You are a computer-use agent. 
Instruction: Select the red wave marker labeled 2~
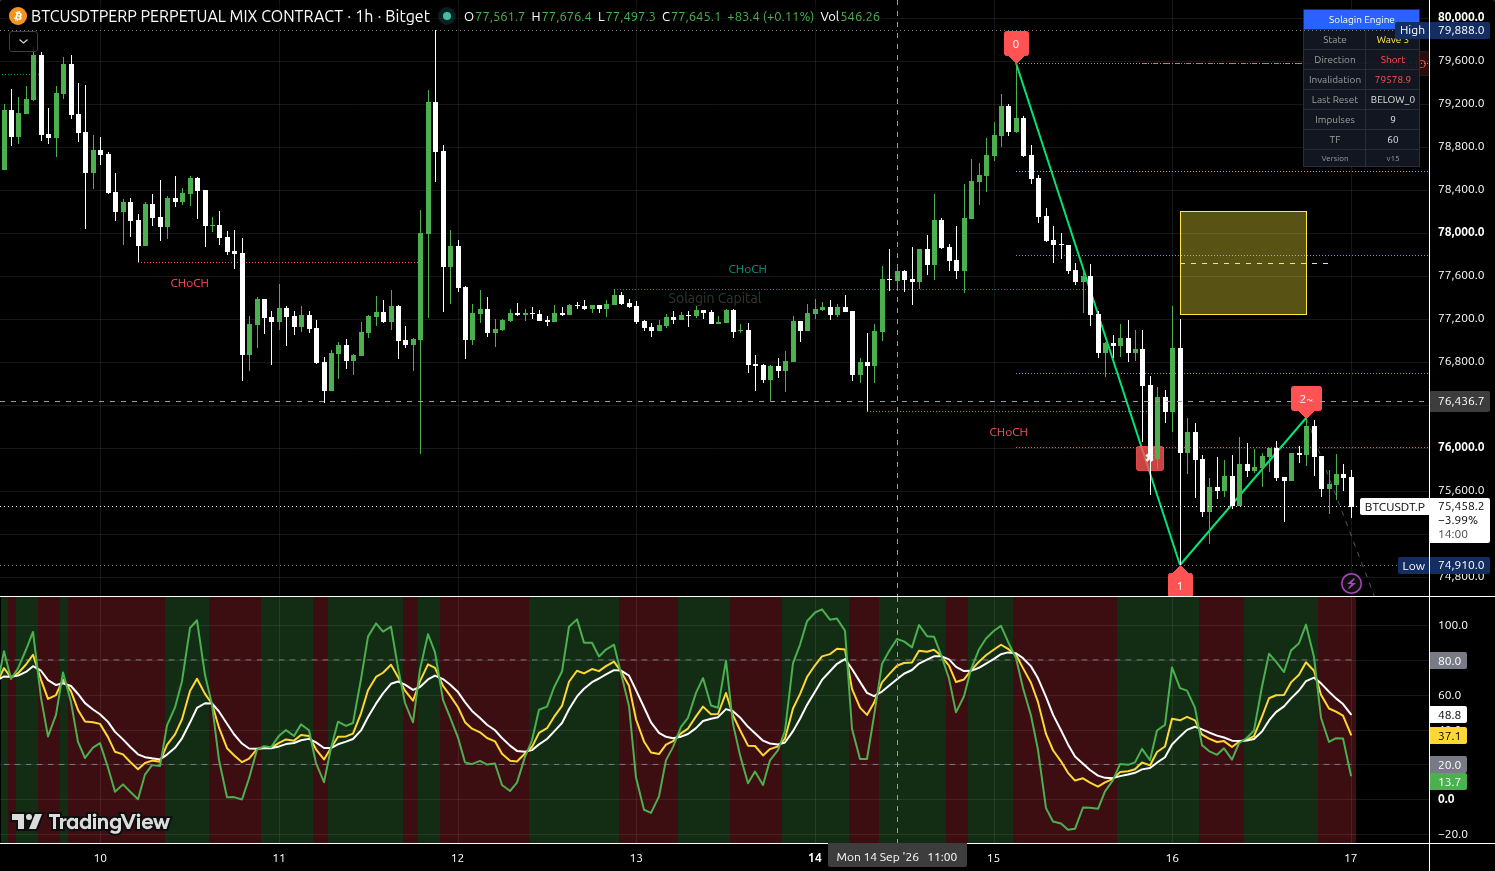pyautogui.click(x=1306, y=399)
